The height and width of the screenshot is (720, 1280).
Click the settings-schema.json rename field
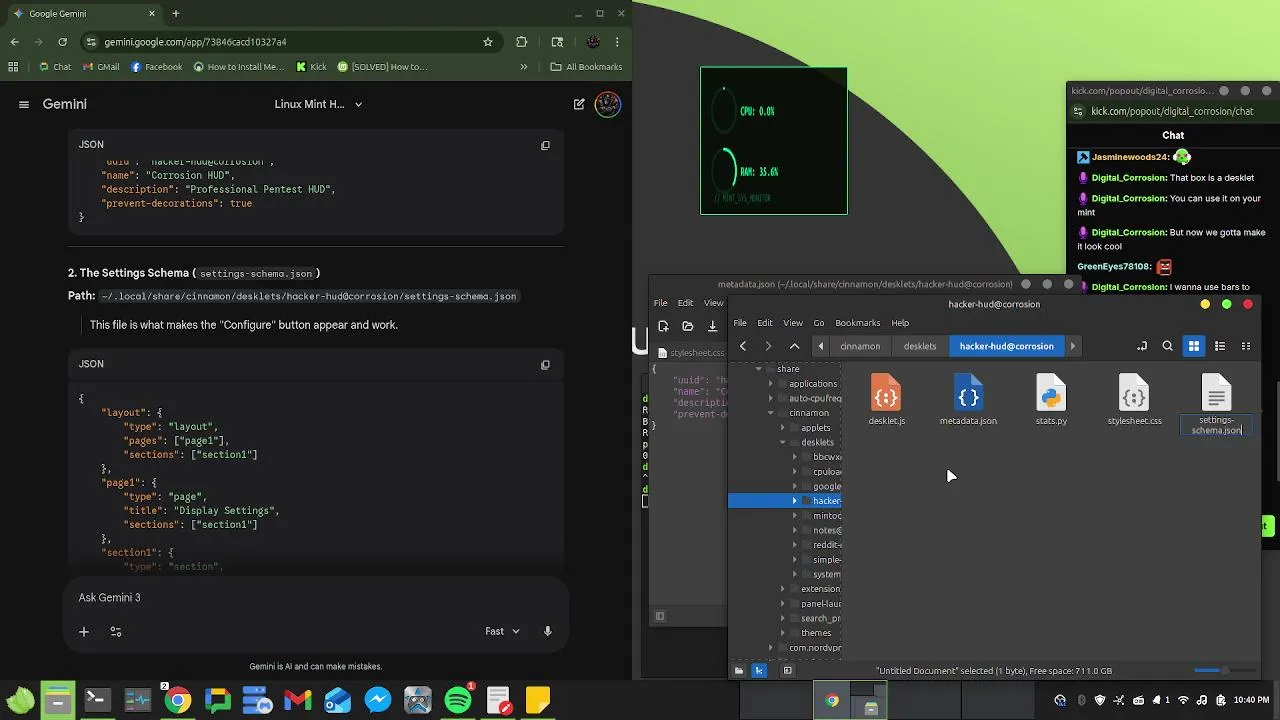[x=1216, y=425]
